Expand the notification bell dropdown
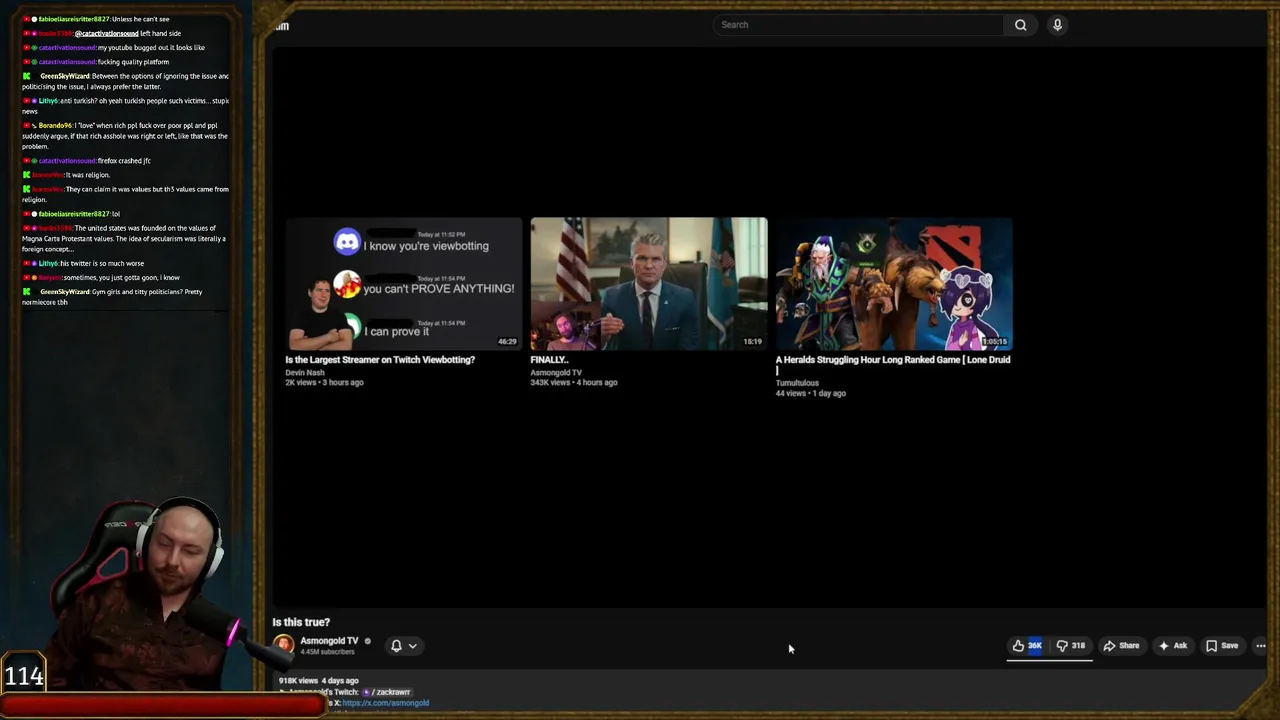This screenshot has height=720, width=1280. 404,646
